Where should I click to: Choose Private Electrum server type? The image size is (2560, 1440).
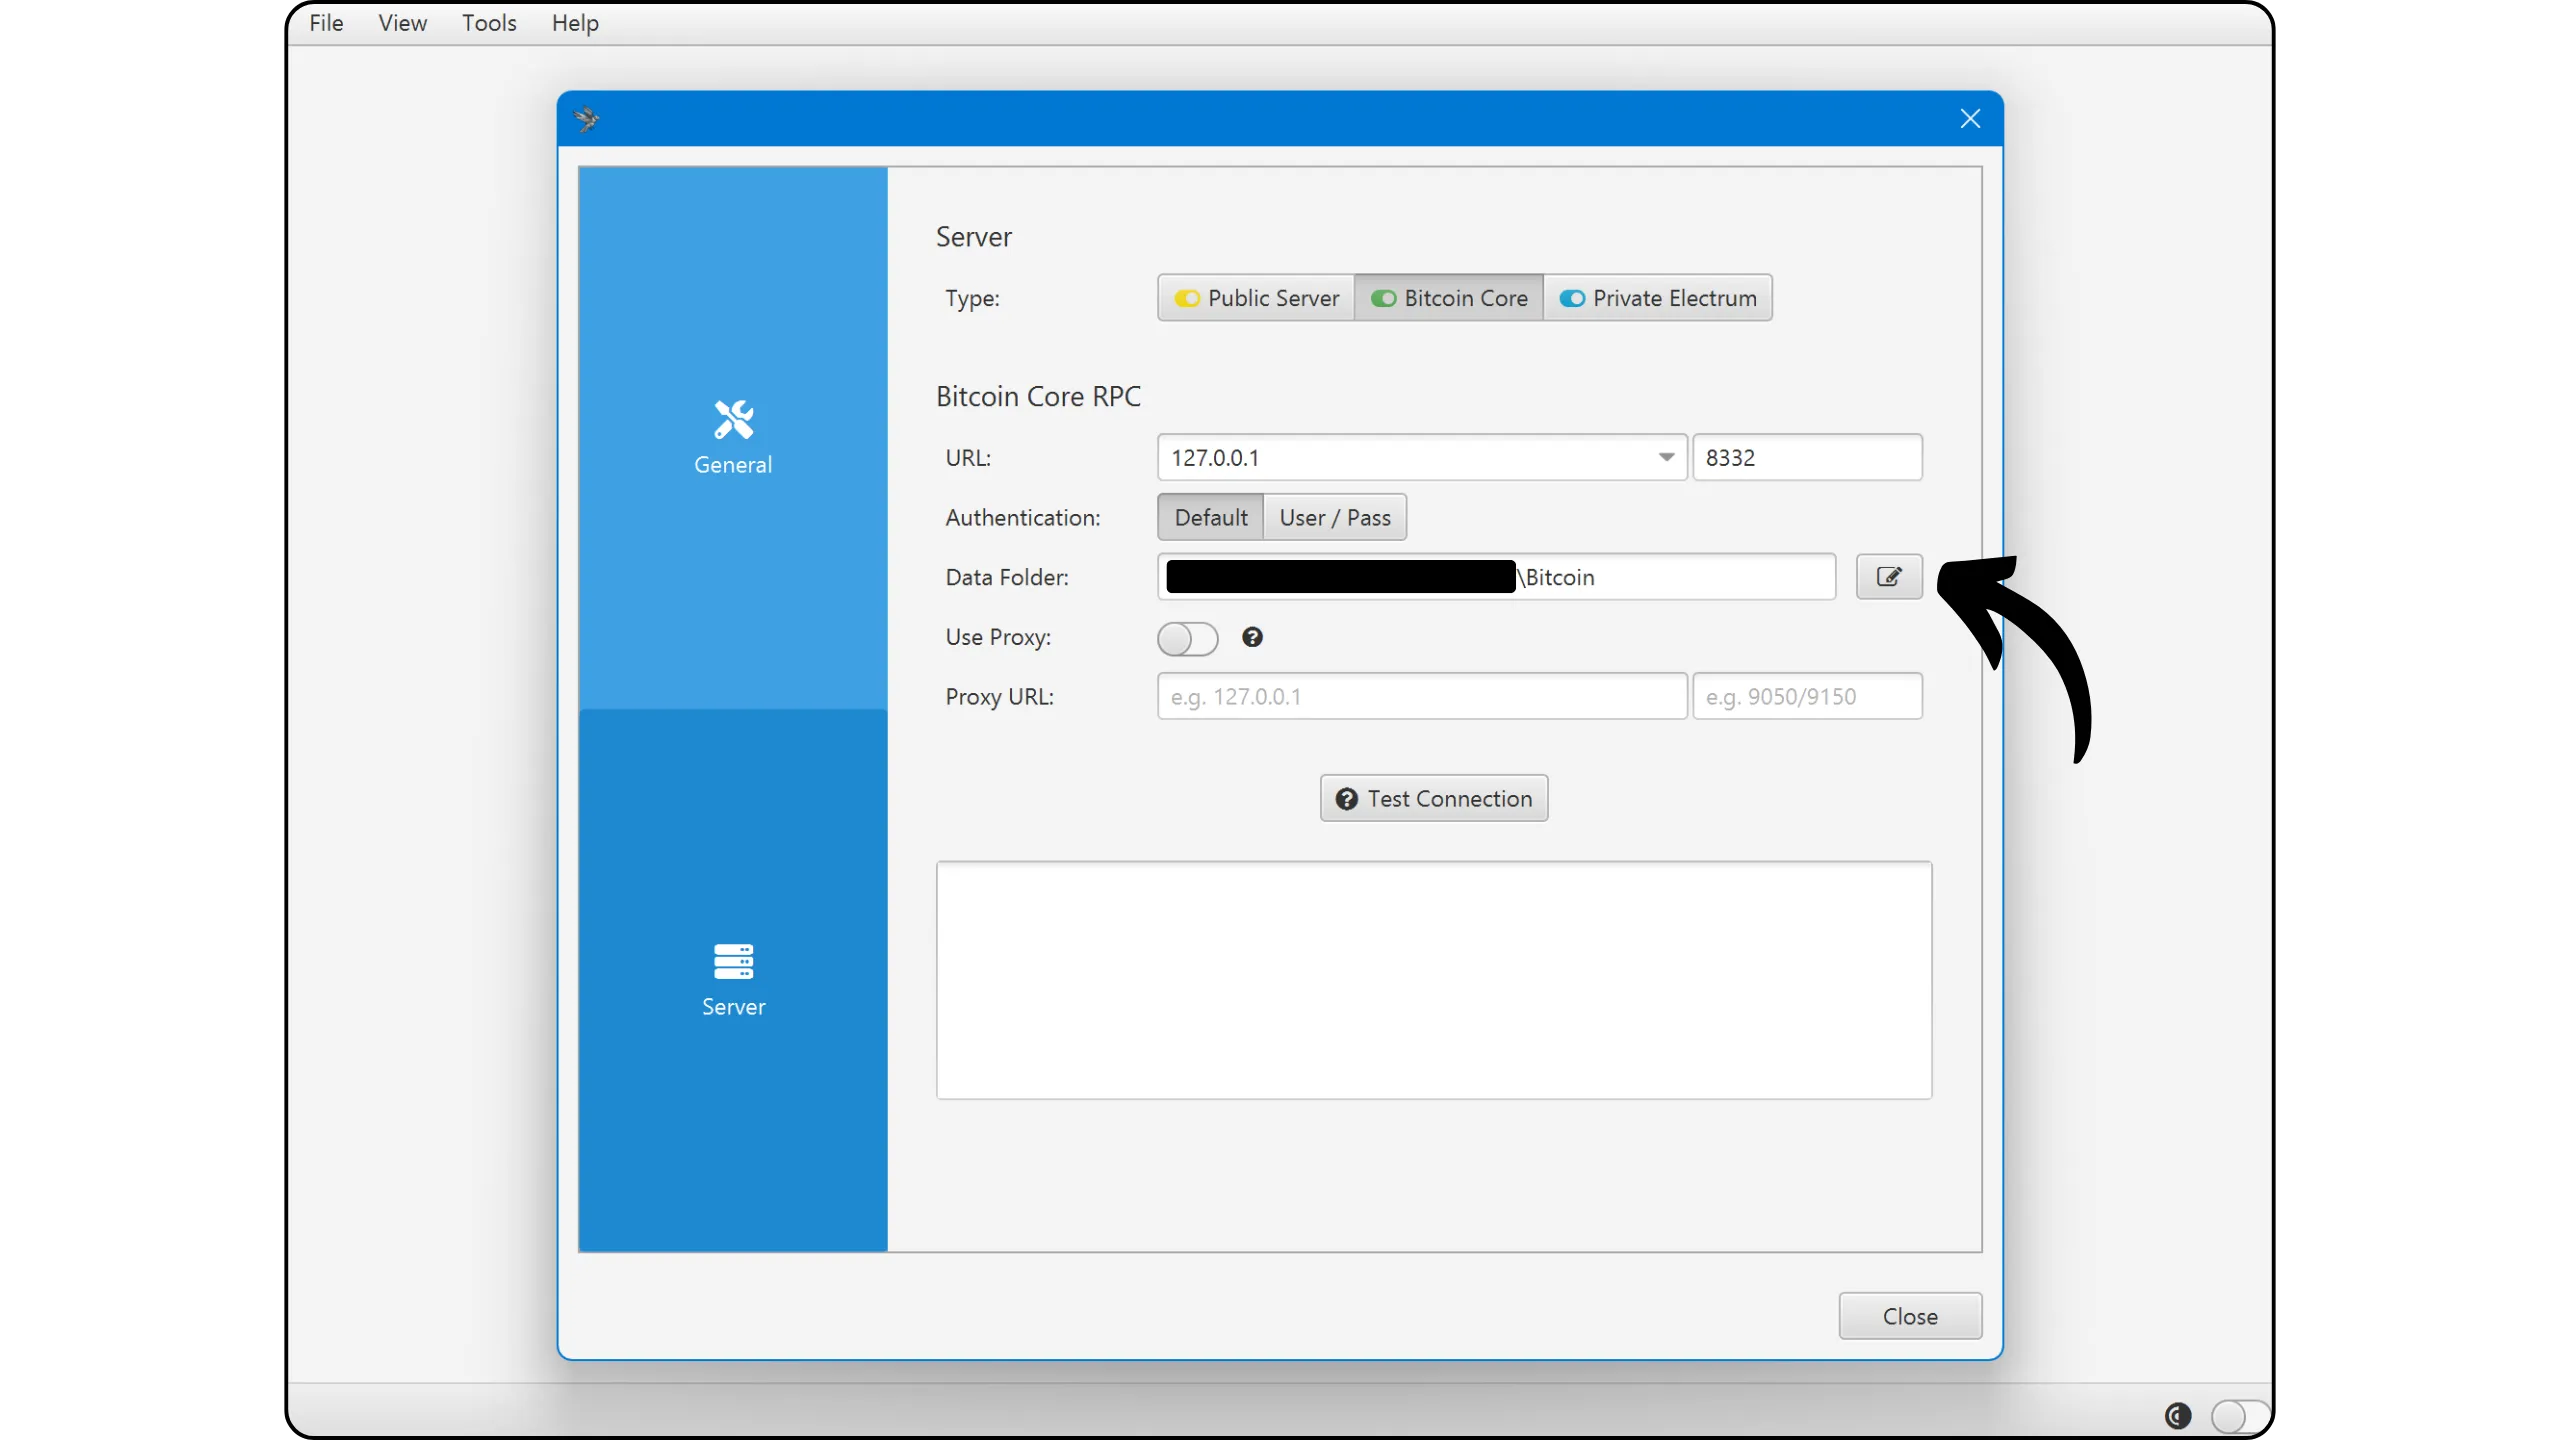pyautogui.click(x=1658, y=298)
